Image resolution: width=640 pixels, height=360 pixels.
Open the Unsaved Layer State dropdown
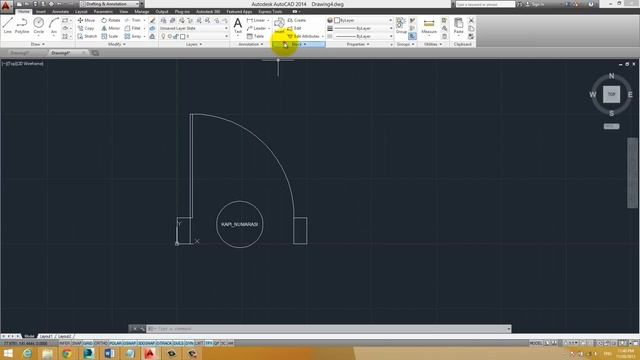pyautogui.click(x=193, y=28)
